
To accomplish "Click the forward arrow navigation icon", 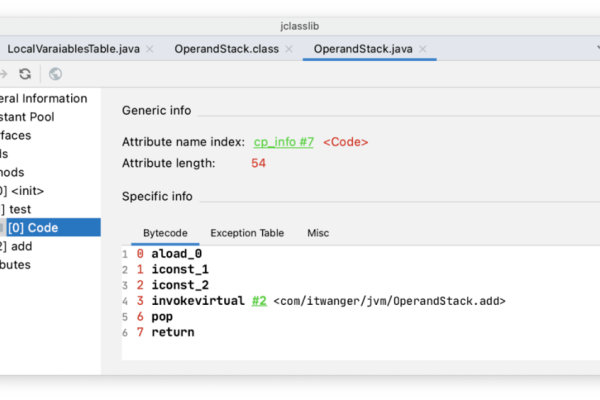I will point(4,74).
